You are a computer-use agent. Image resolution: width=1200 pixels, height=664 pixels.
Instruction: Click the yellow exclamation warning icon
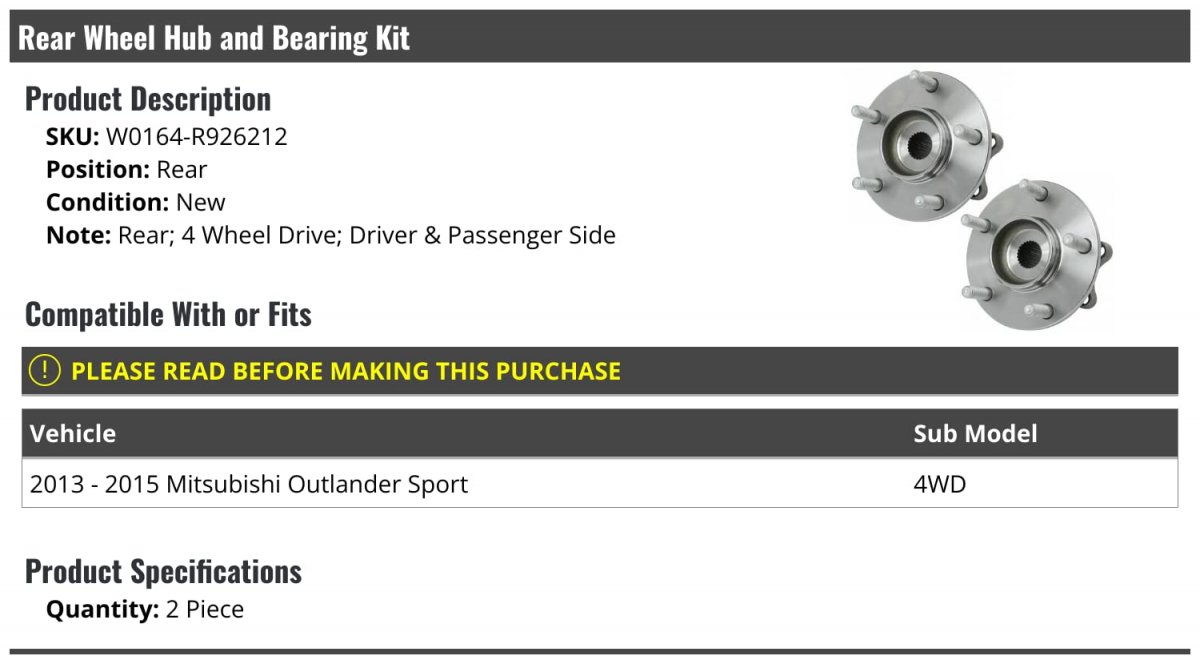45,371
